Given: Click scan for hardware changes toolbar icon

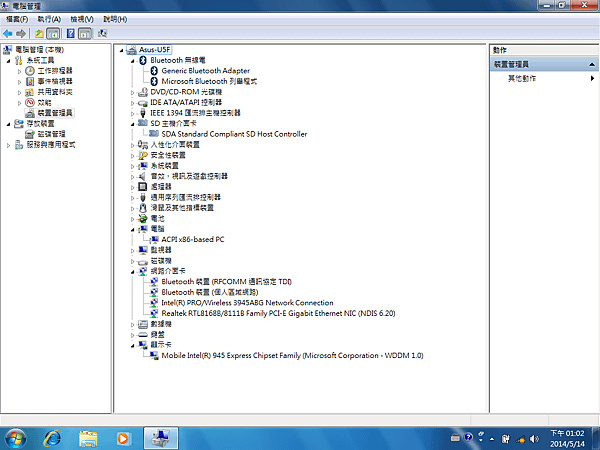Looking at the screenshot, I should (102, 34).
